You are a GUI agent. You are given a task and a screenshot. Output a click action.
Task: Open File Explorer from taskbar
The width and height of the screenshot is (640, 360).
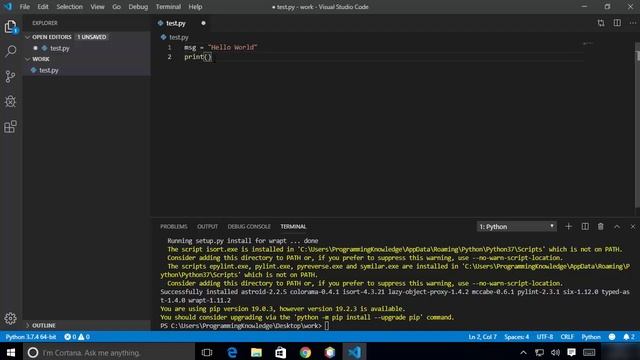coord(256,352)
